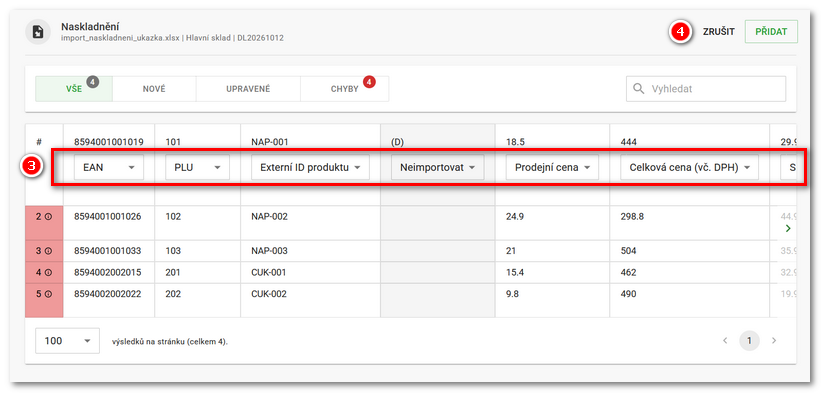Screen dimensions: 821x393
Task: Click the CUK-001 cell
Action: pos(269,273)
